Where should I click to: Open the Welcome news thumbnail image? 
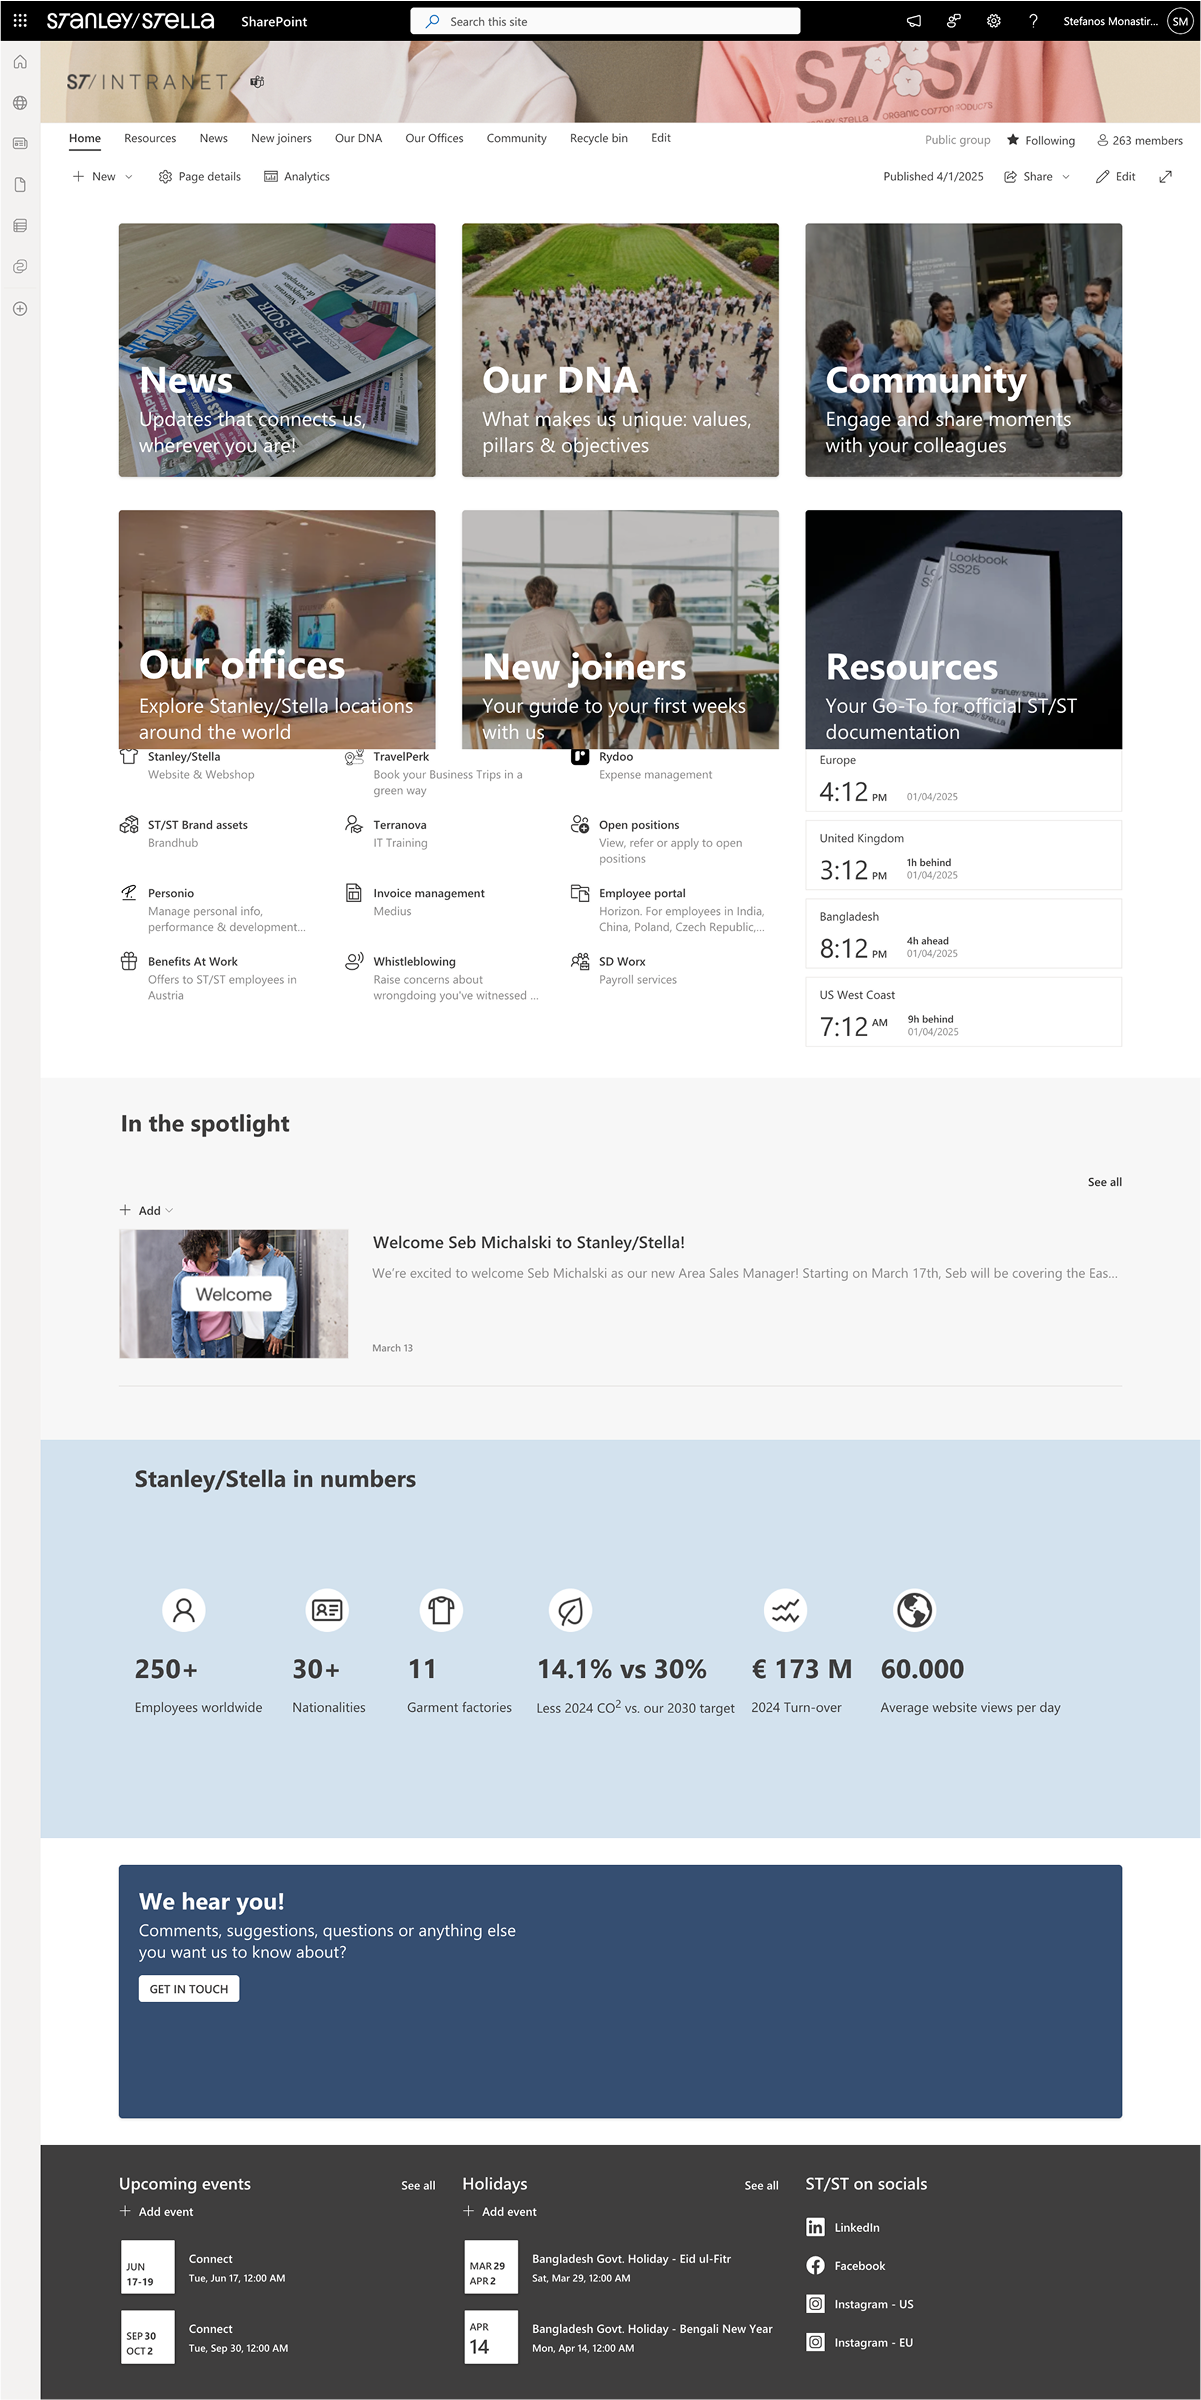click(234, 1294)
